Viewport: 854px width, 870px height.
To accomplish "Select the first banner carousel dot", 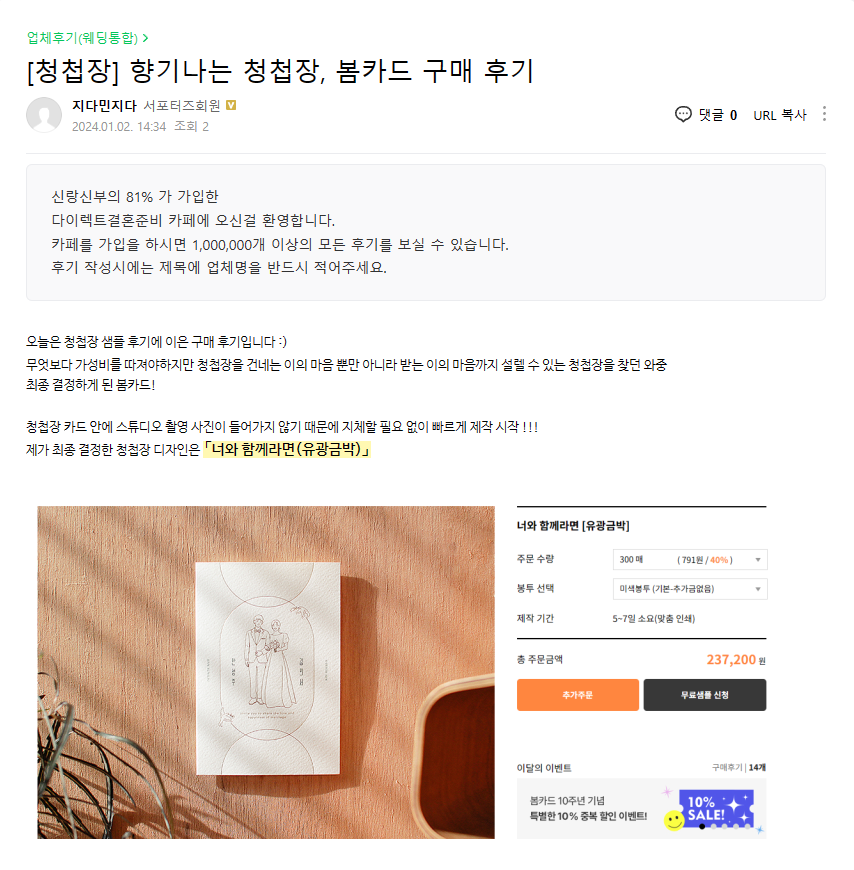I will point(702,826).
